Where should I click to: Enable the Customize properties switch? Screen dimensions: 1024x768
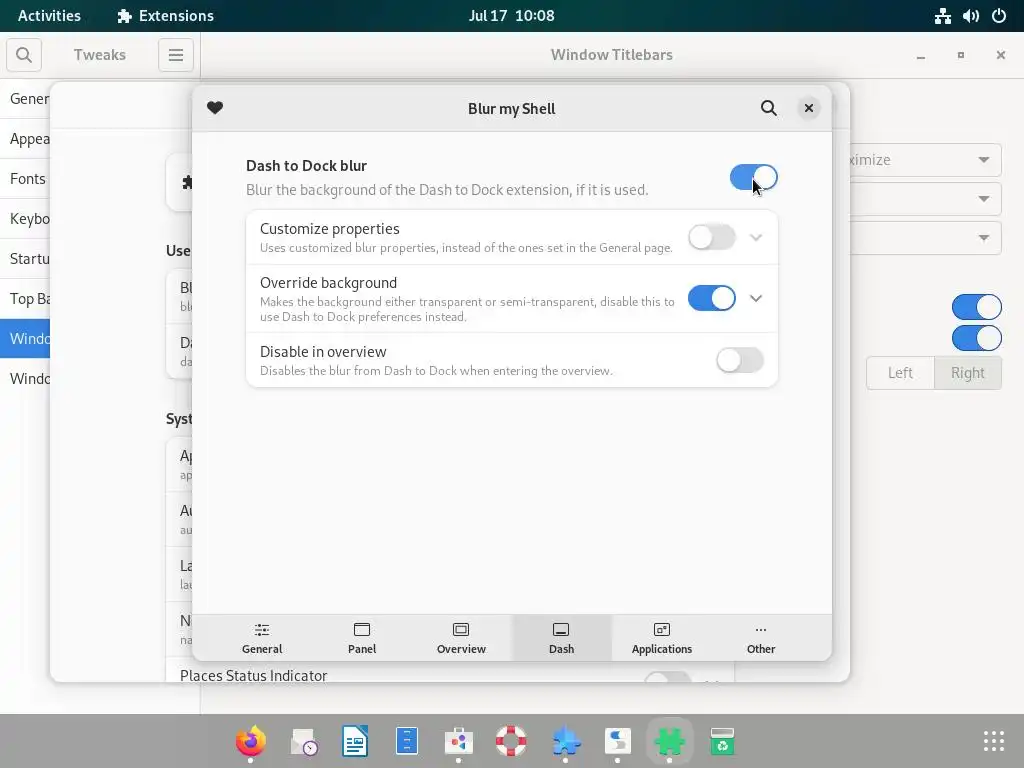click(x=712, y=237)
